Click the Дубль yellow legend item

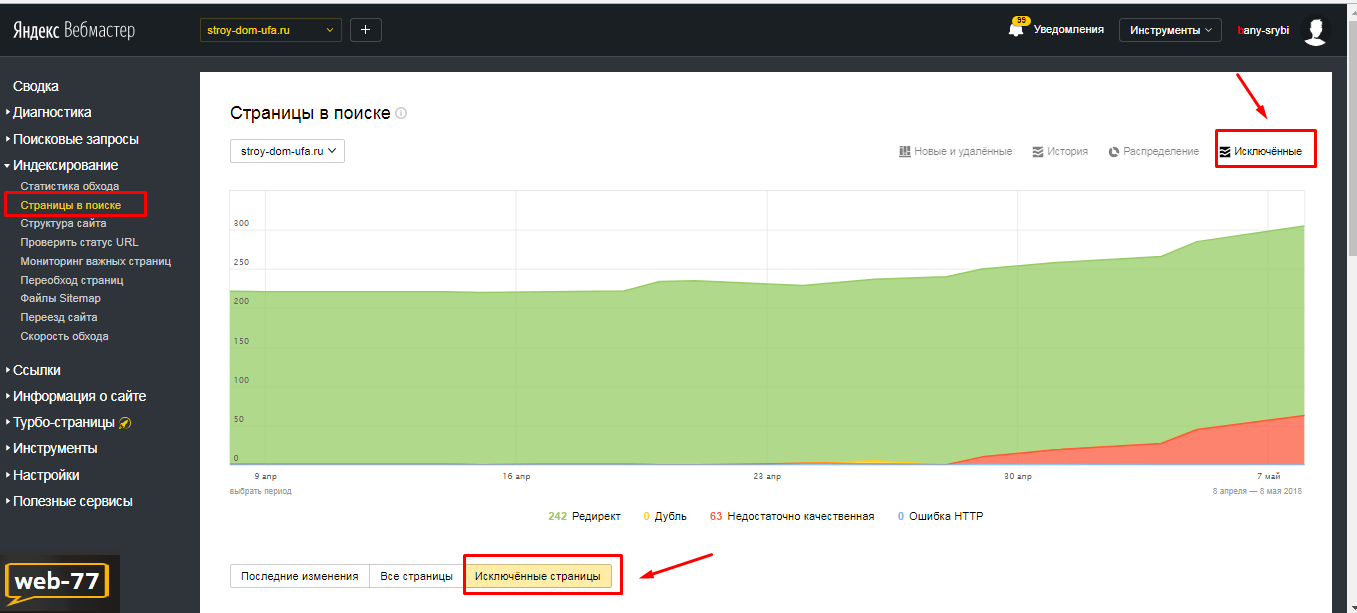coord(665,517)
